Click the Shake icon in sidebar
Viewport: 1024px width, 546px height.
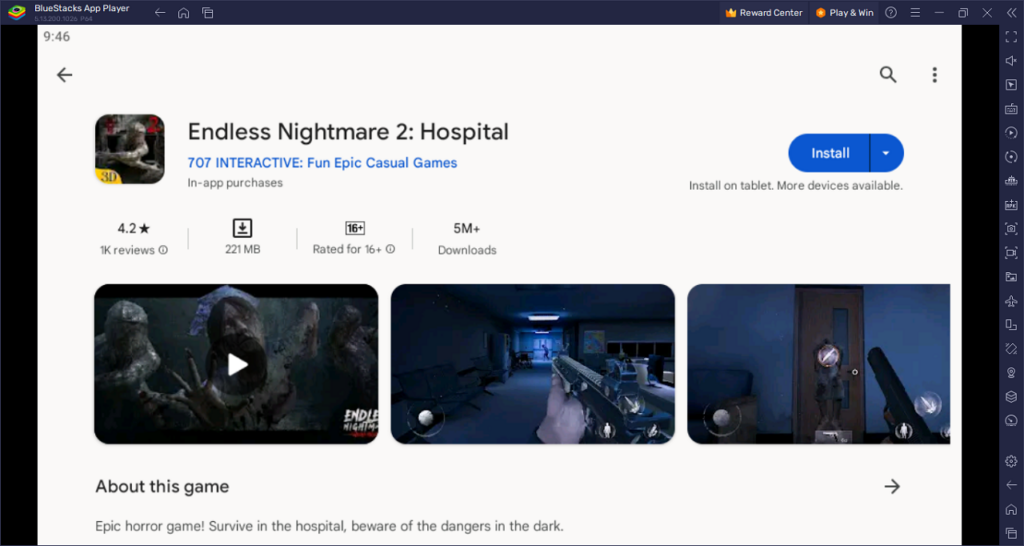click(x=1011, y=349)
